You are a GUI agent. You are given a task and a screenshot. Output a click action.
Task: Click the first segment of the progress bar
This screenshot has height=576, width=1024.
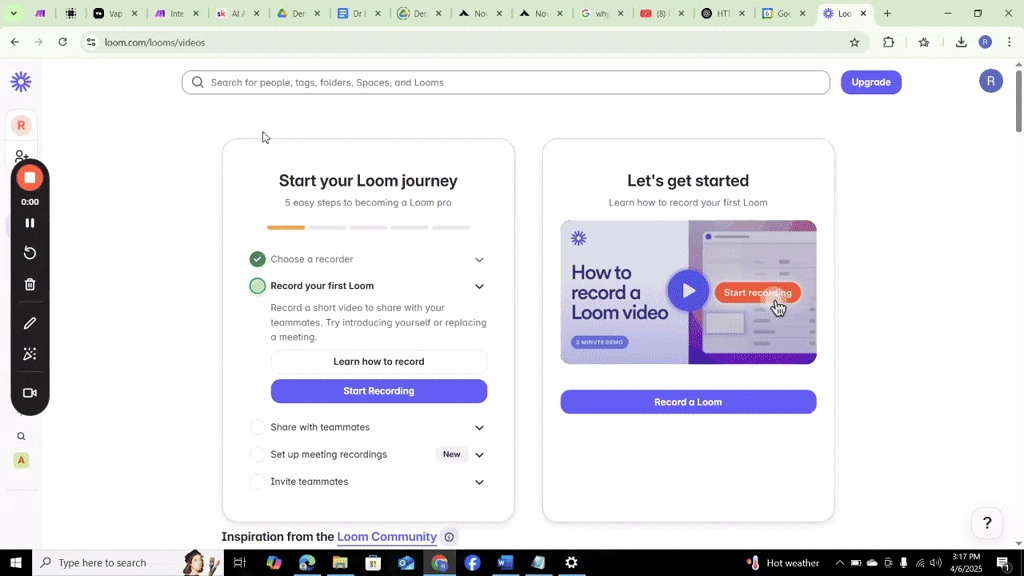click(285, 228)
